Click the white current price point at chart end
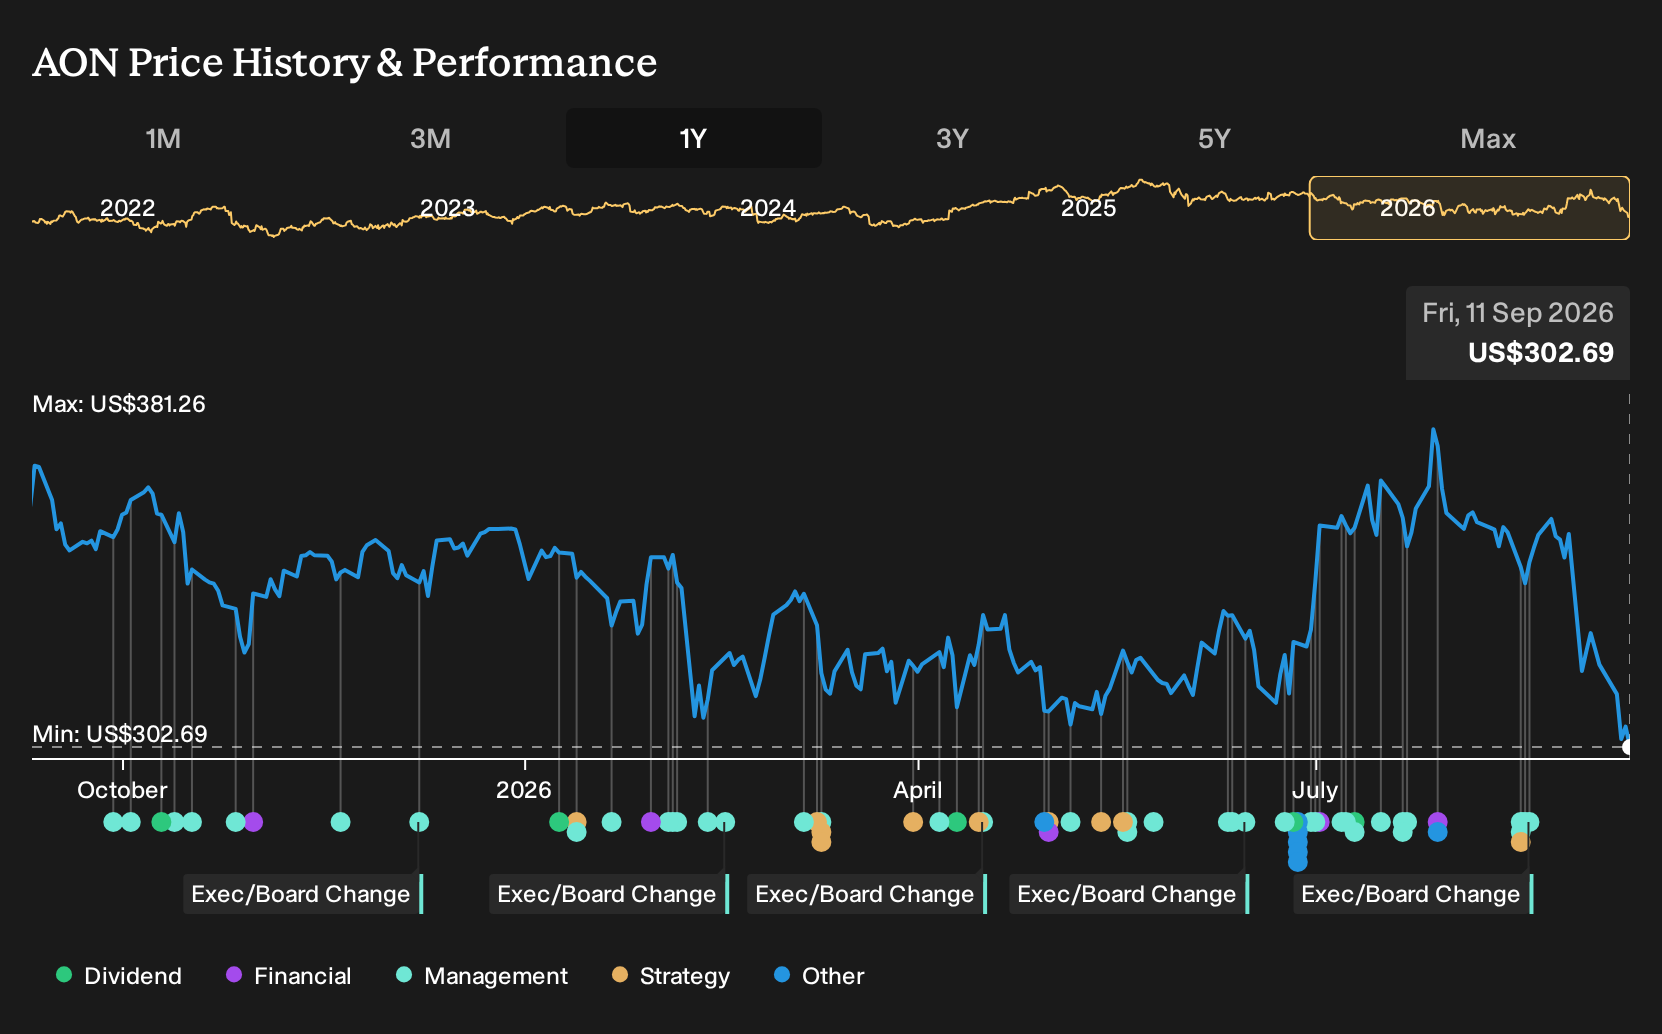Image resolution: width=1662 pixels, height=1034 pixels. (1628, 747)
